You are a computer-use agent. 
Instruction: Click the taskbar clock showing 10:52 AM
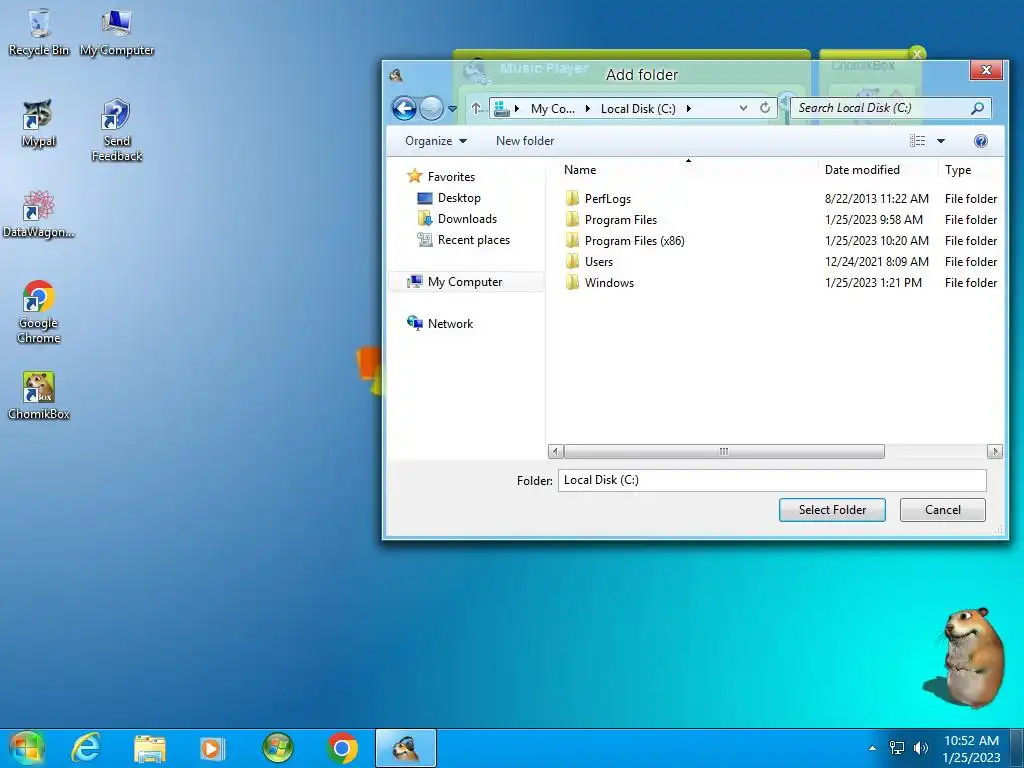tap(971, 748)
